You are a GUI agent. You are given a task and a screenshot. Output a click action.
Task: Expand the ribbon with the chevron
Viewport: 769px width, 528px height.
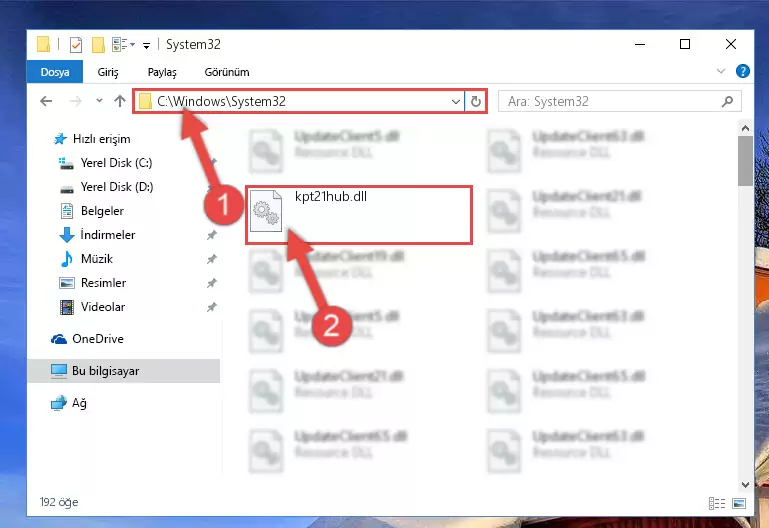click(720, 72)
